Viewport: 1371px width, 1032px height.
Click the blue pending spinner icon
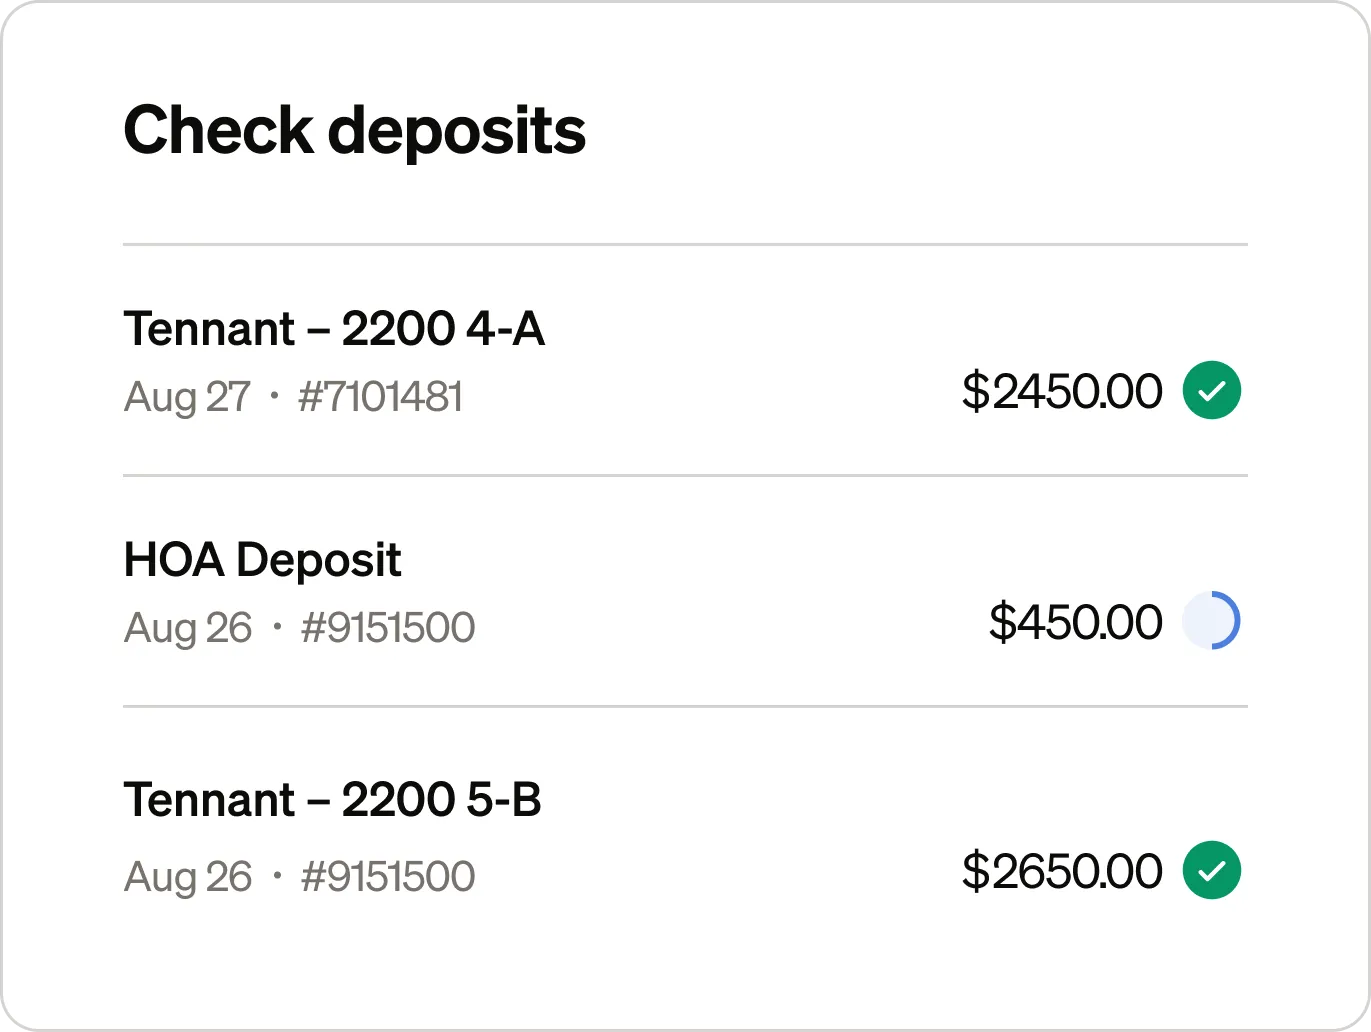[x=1211, y=621]
